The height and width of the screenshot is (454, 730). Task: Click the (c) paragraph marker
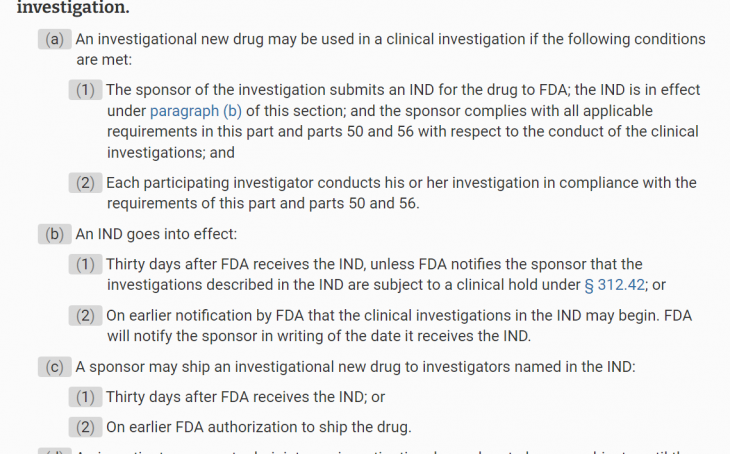pyautogui.click(x=54, y=367)
